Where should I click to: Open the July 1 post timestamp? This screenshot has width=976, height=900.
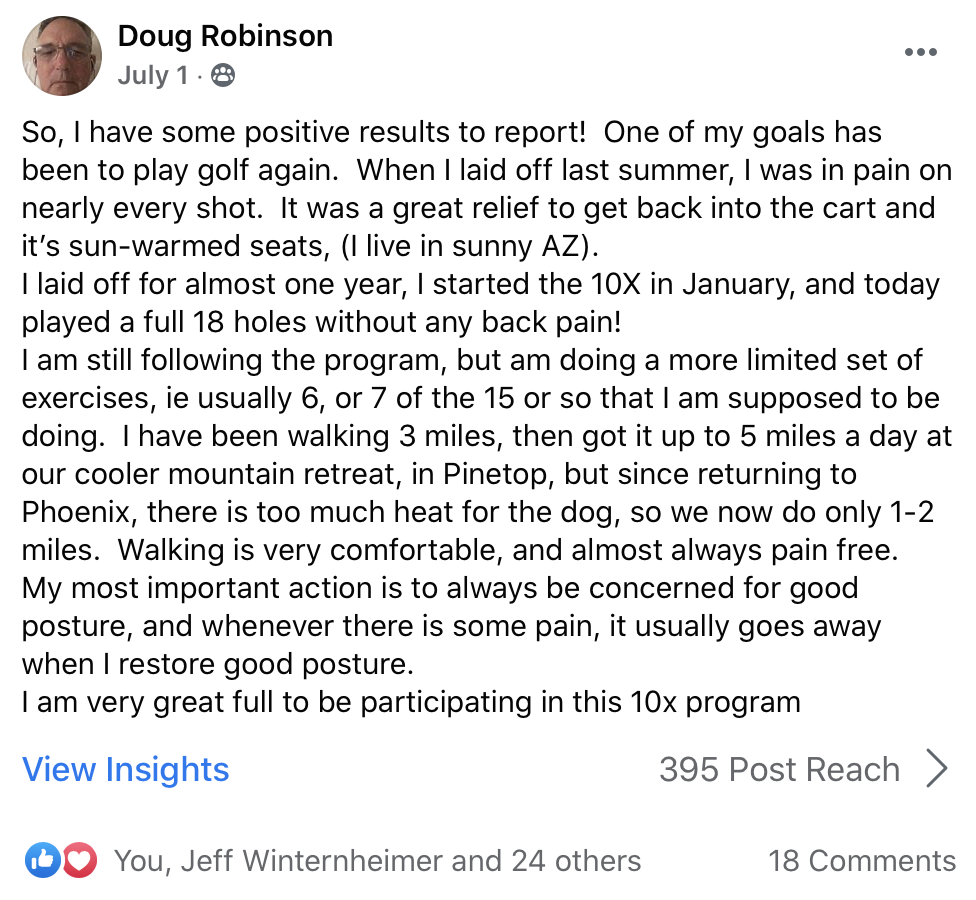coord(152,75)
